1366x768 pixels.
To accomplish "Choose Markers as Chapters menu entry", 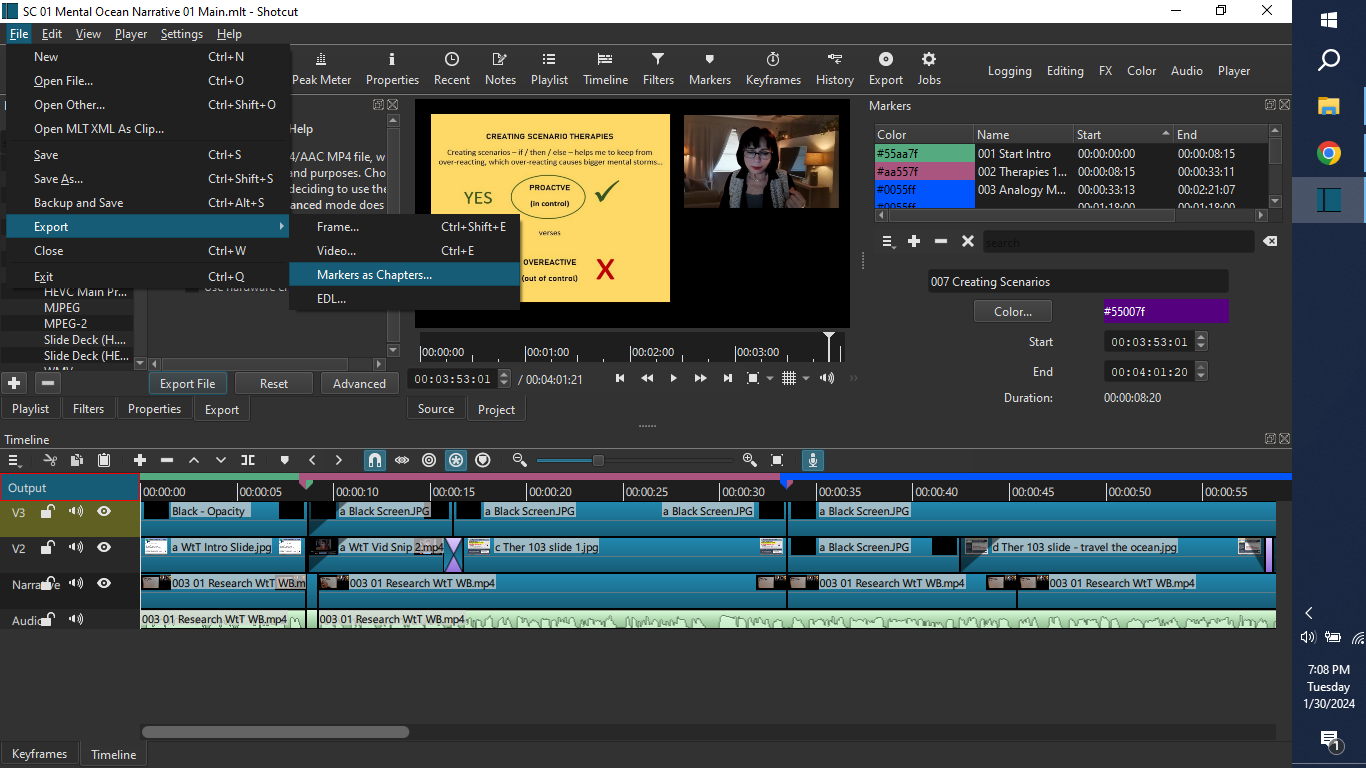I will (374, 275).
